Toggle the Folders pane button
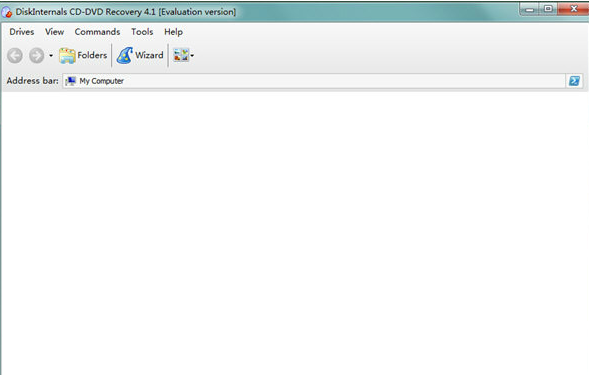Image resolution: width=589 pixels, height=375 pixels. tap(83, 55)
